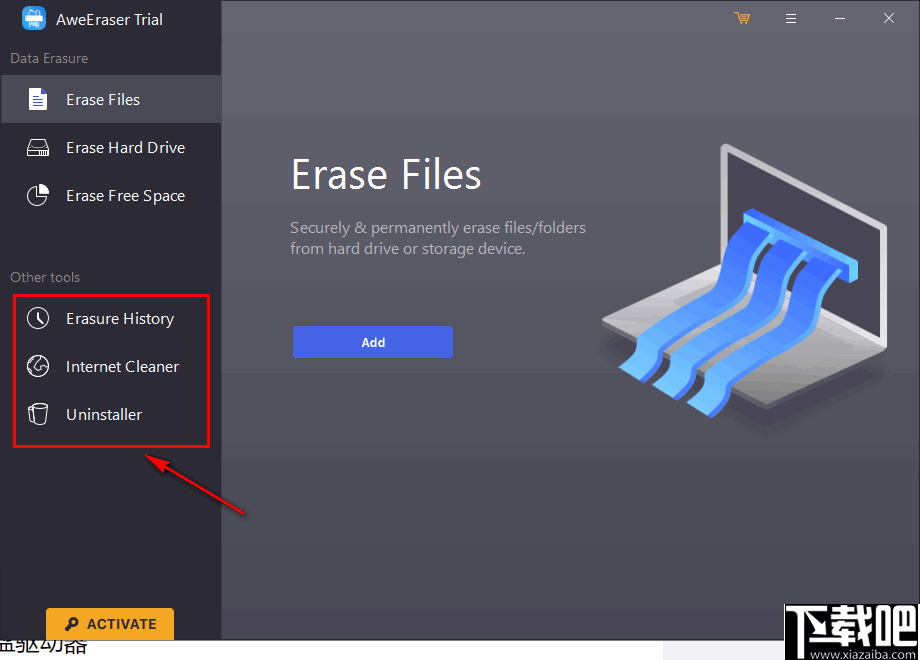Click the blue Add button
Viewport: 920px width, 660px height.
click(373, 342)
